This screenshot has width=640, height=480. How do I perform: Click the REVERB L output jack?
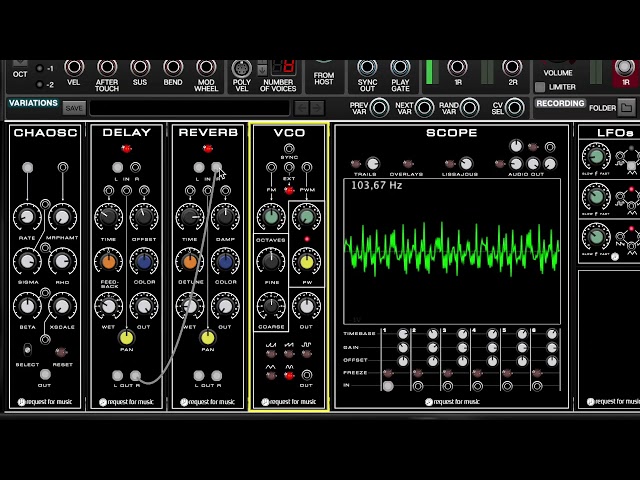pos(199,376)
